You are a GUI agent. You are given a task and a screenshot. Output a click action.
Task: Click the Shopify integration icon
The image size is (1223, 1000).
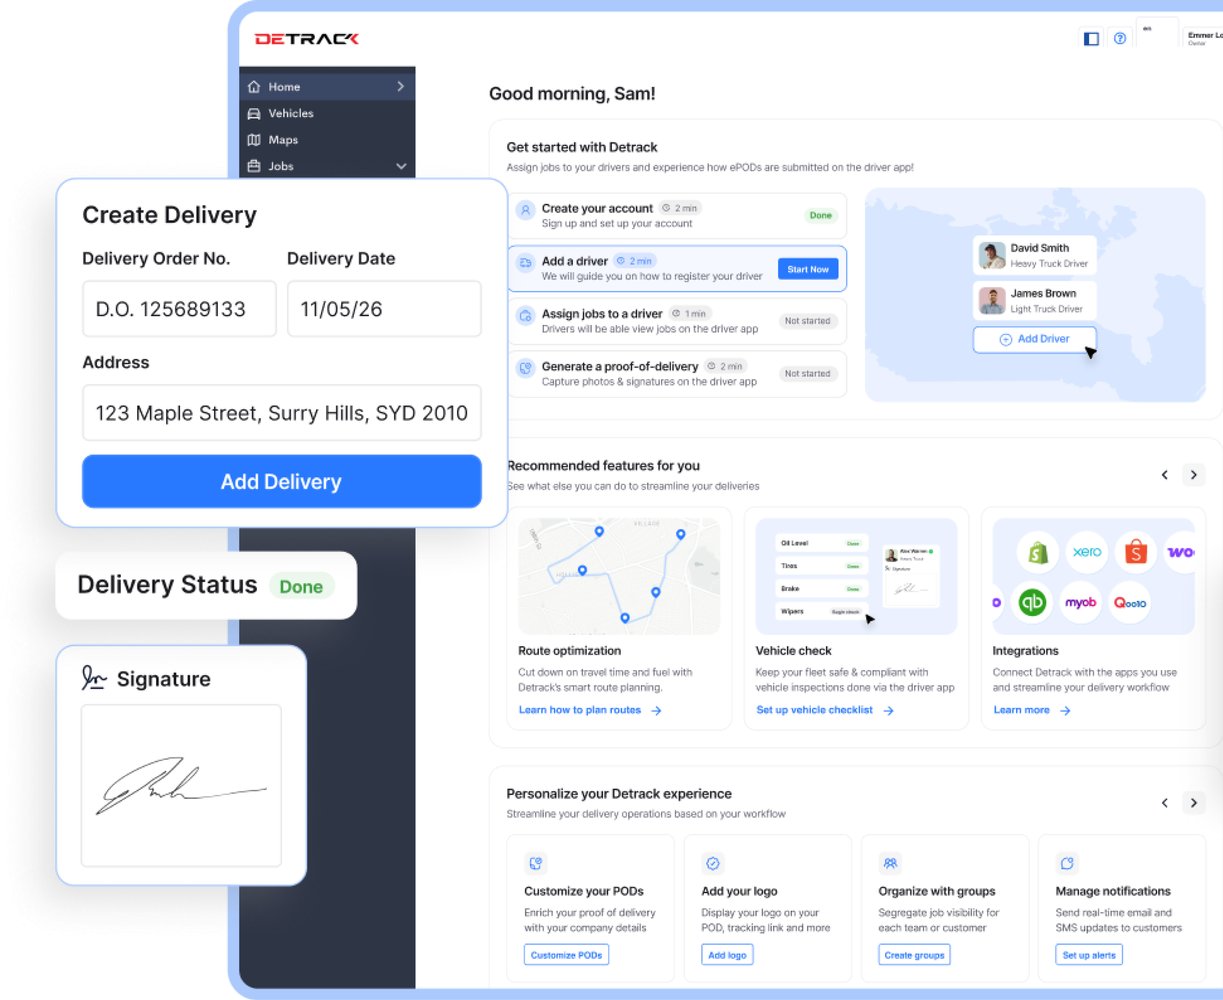coord(1039,552)
